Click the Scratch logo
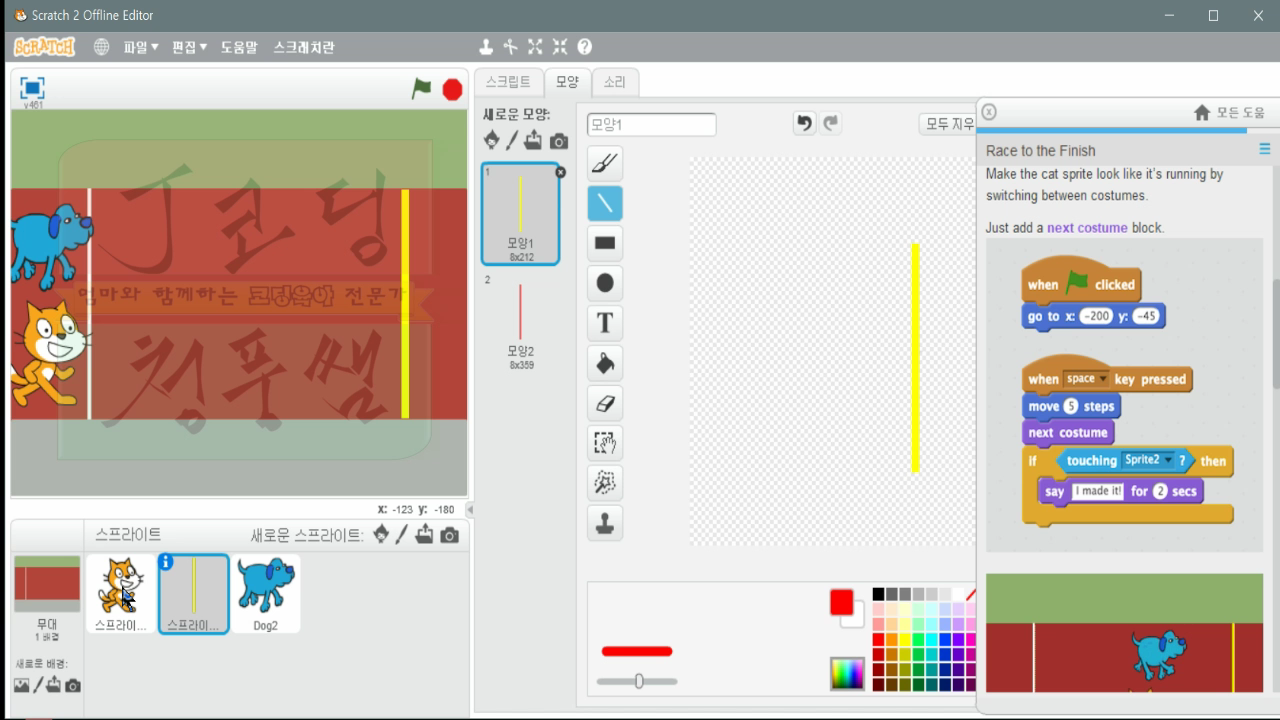 point(44,47)
